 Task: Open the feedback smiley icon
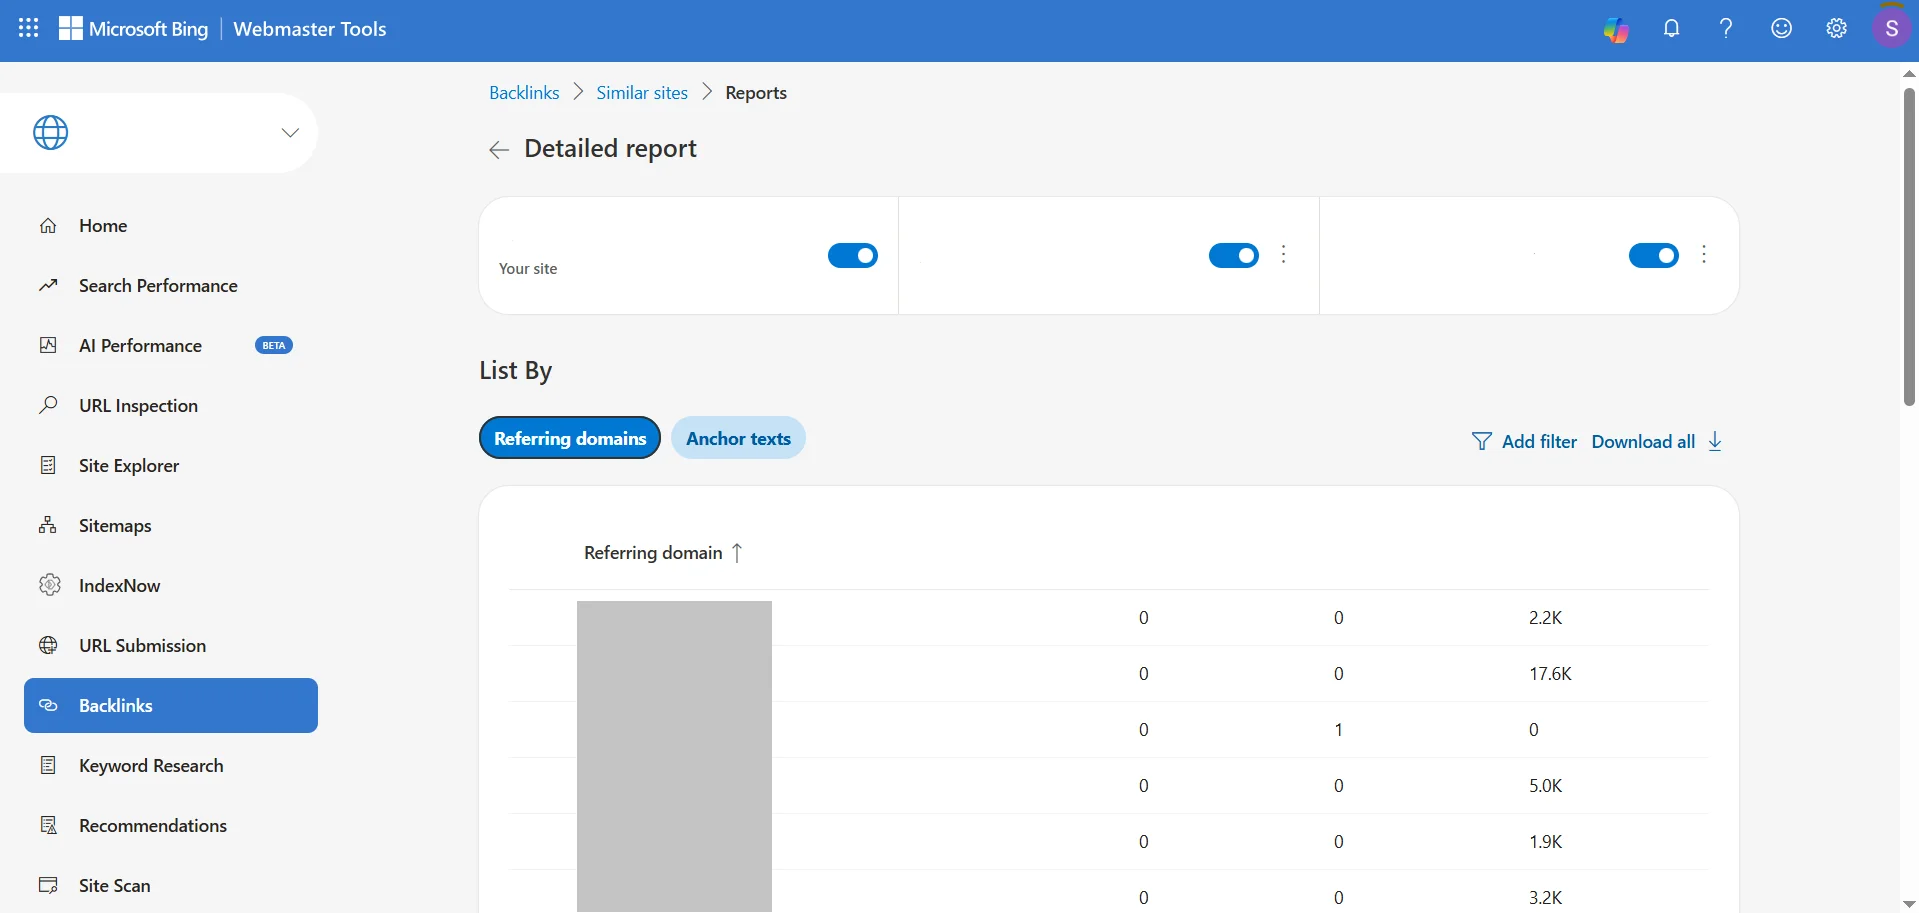click(1782, 29)
